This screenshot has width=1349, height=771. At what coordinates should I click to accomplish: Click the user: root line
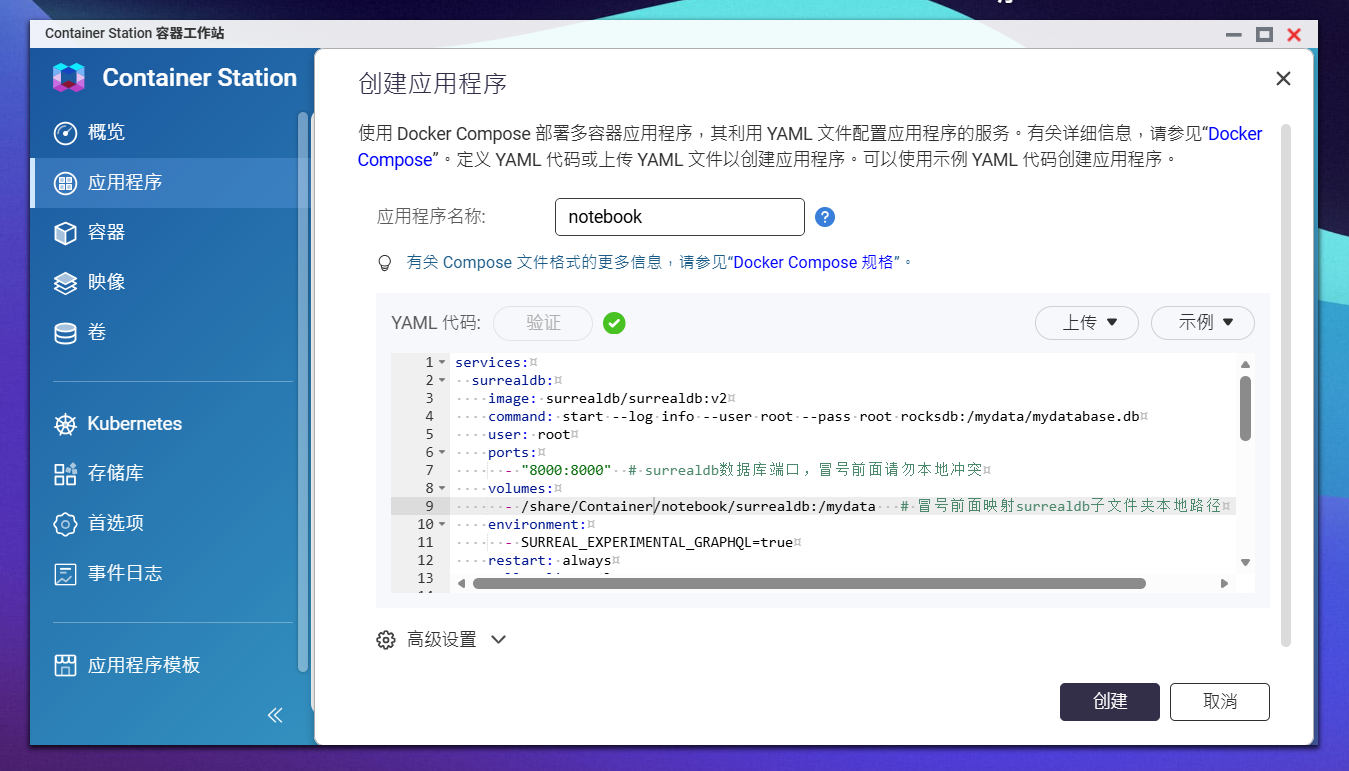tap(533, 435)
